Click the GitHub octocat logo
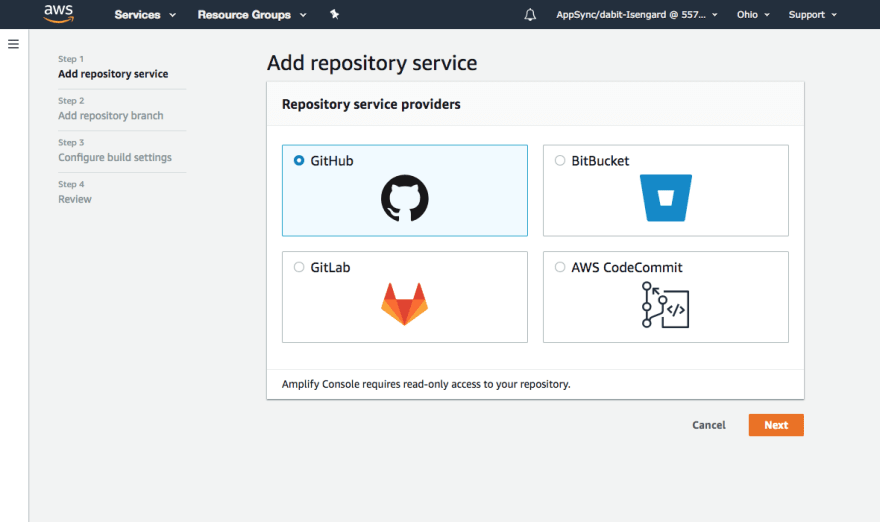The image size is (880, 522). coord(405,198)
